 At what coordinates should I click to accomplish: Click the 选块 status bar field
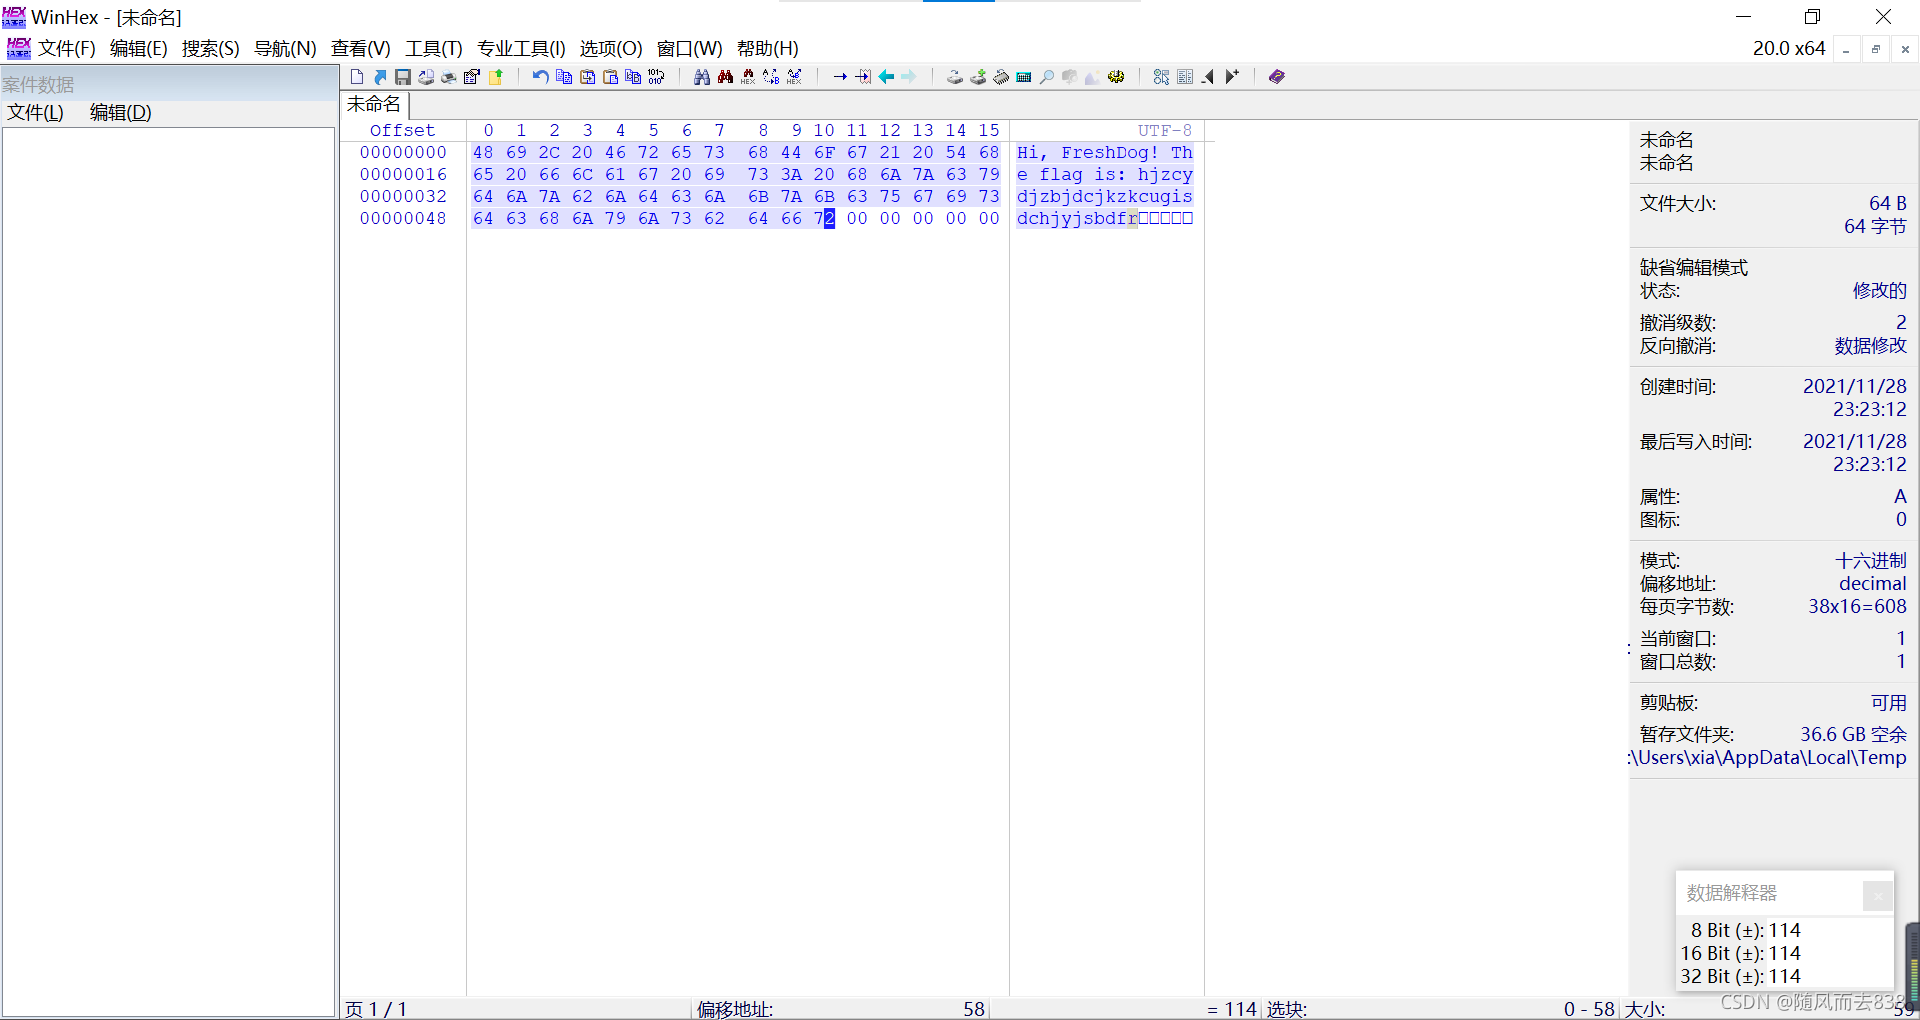[x=1440, y=1009]
